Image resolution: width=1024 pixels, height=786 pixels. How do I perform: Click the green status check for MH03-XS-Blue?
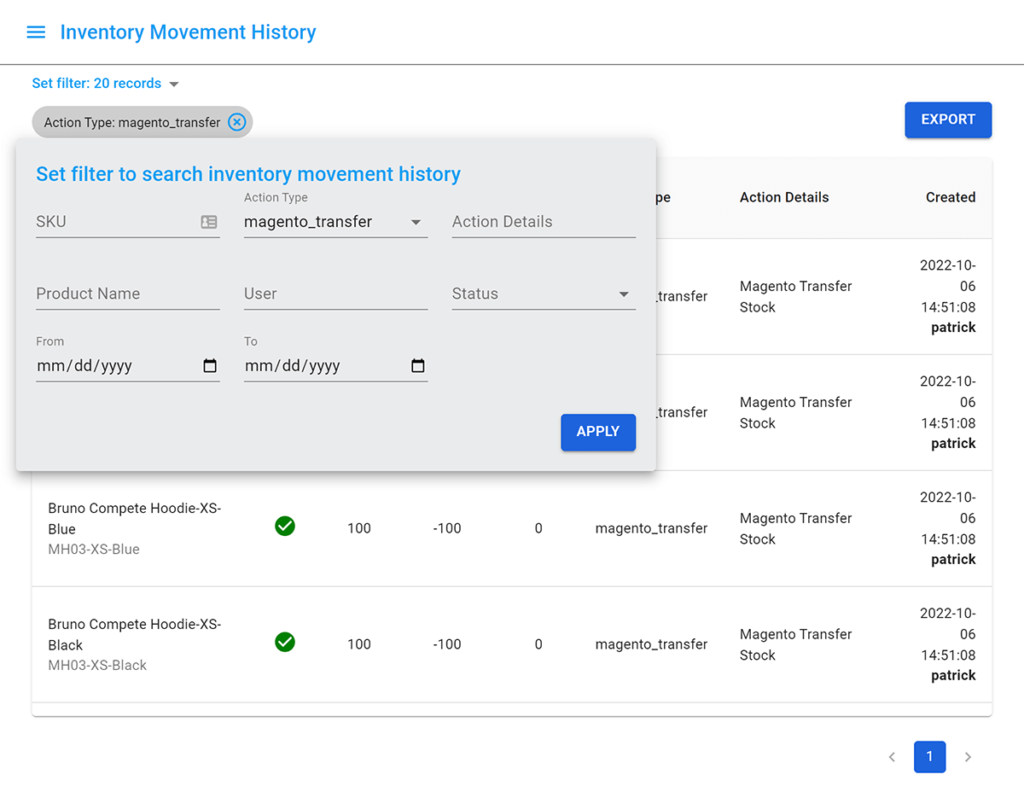284,526
